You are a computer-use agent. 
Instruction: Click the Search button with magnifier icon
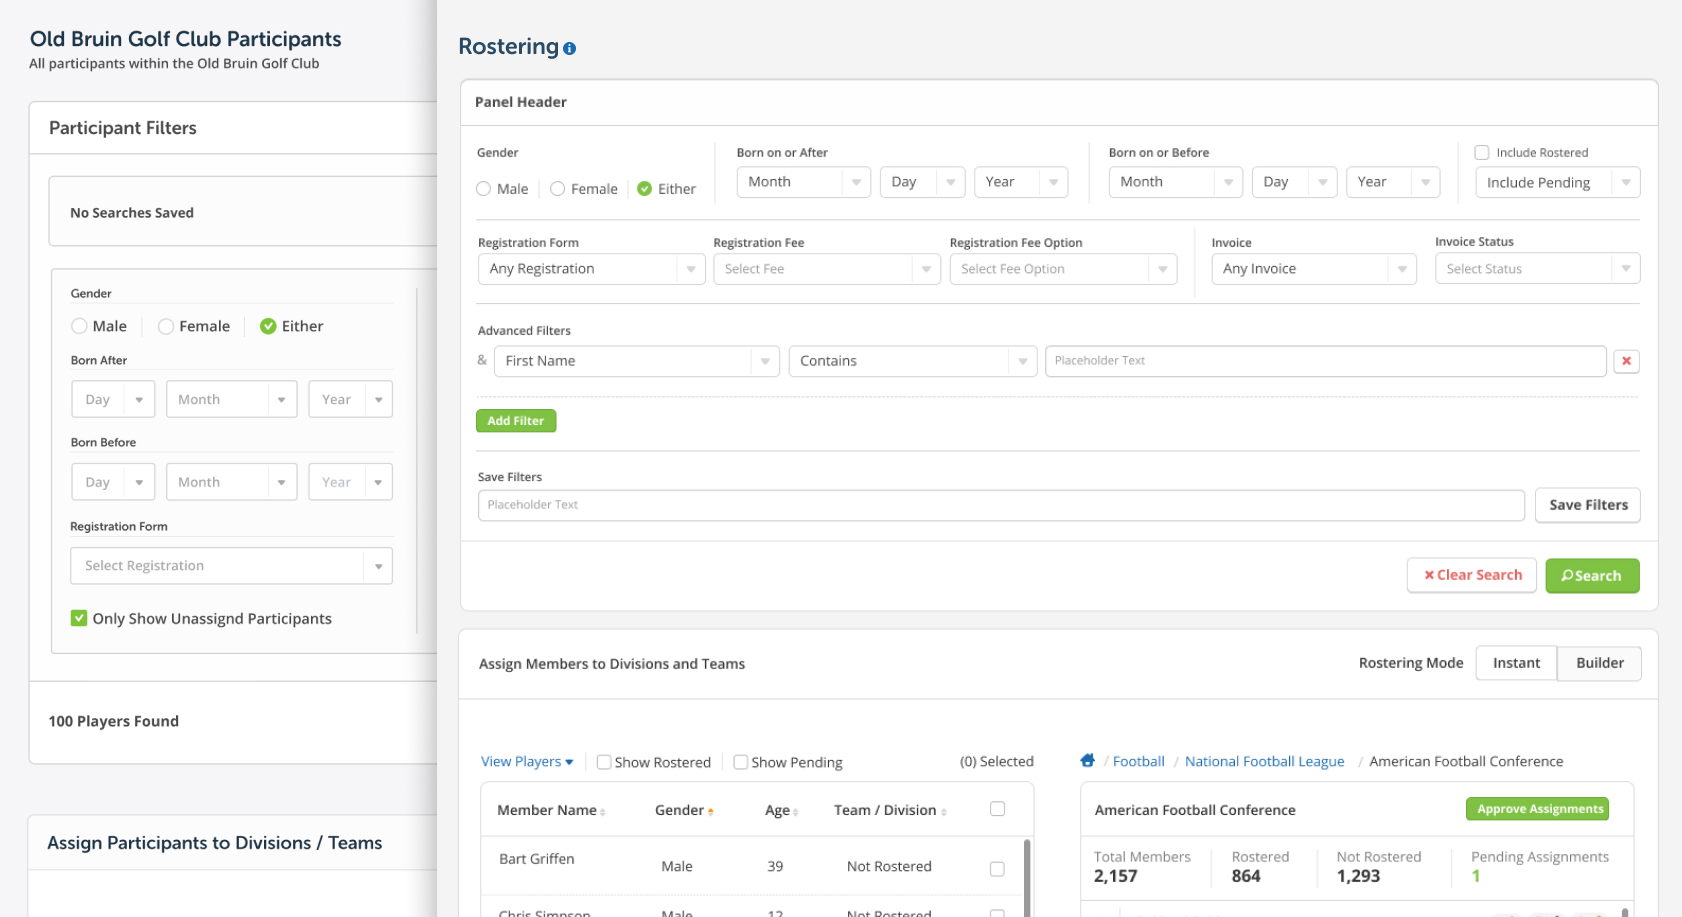[x=1591, y=576]
